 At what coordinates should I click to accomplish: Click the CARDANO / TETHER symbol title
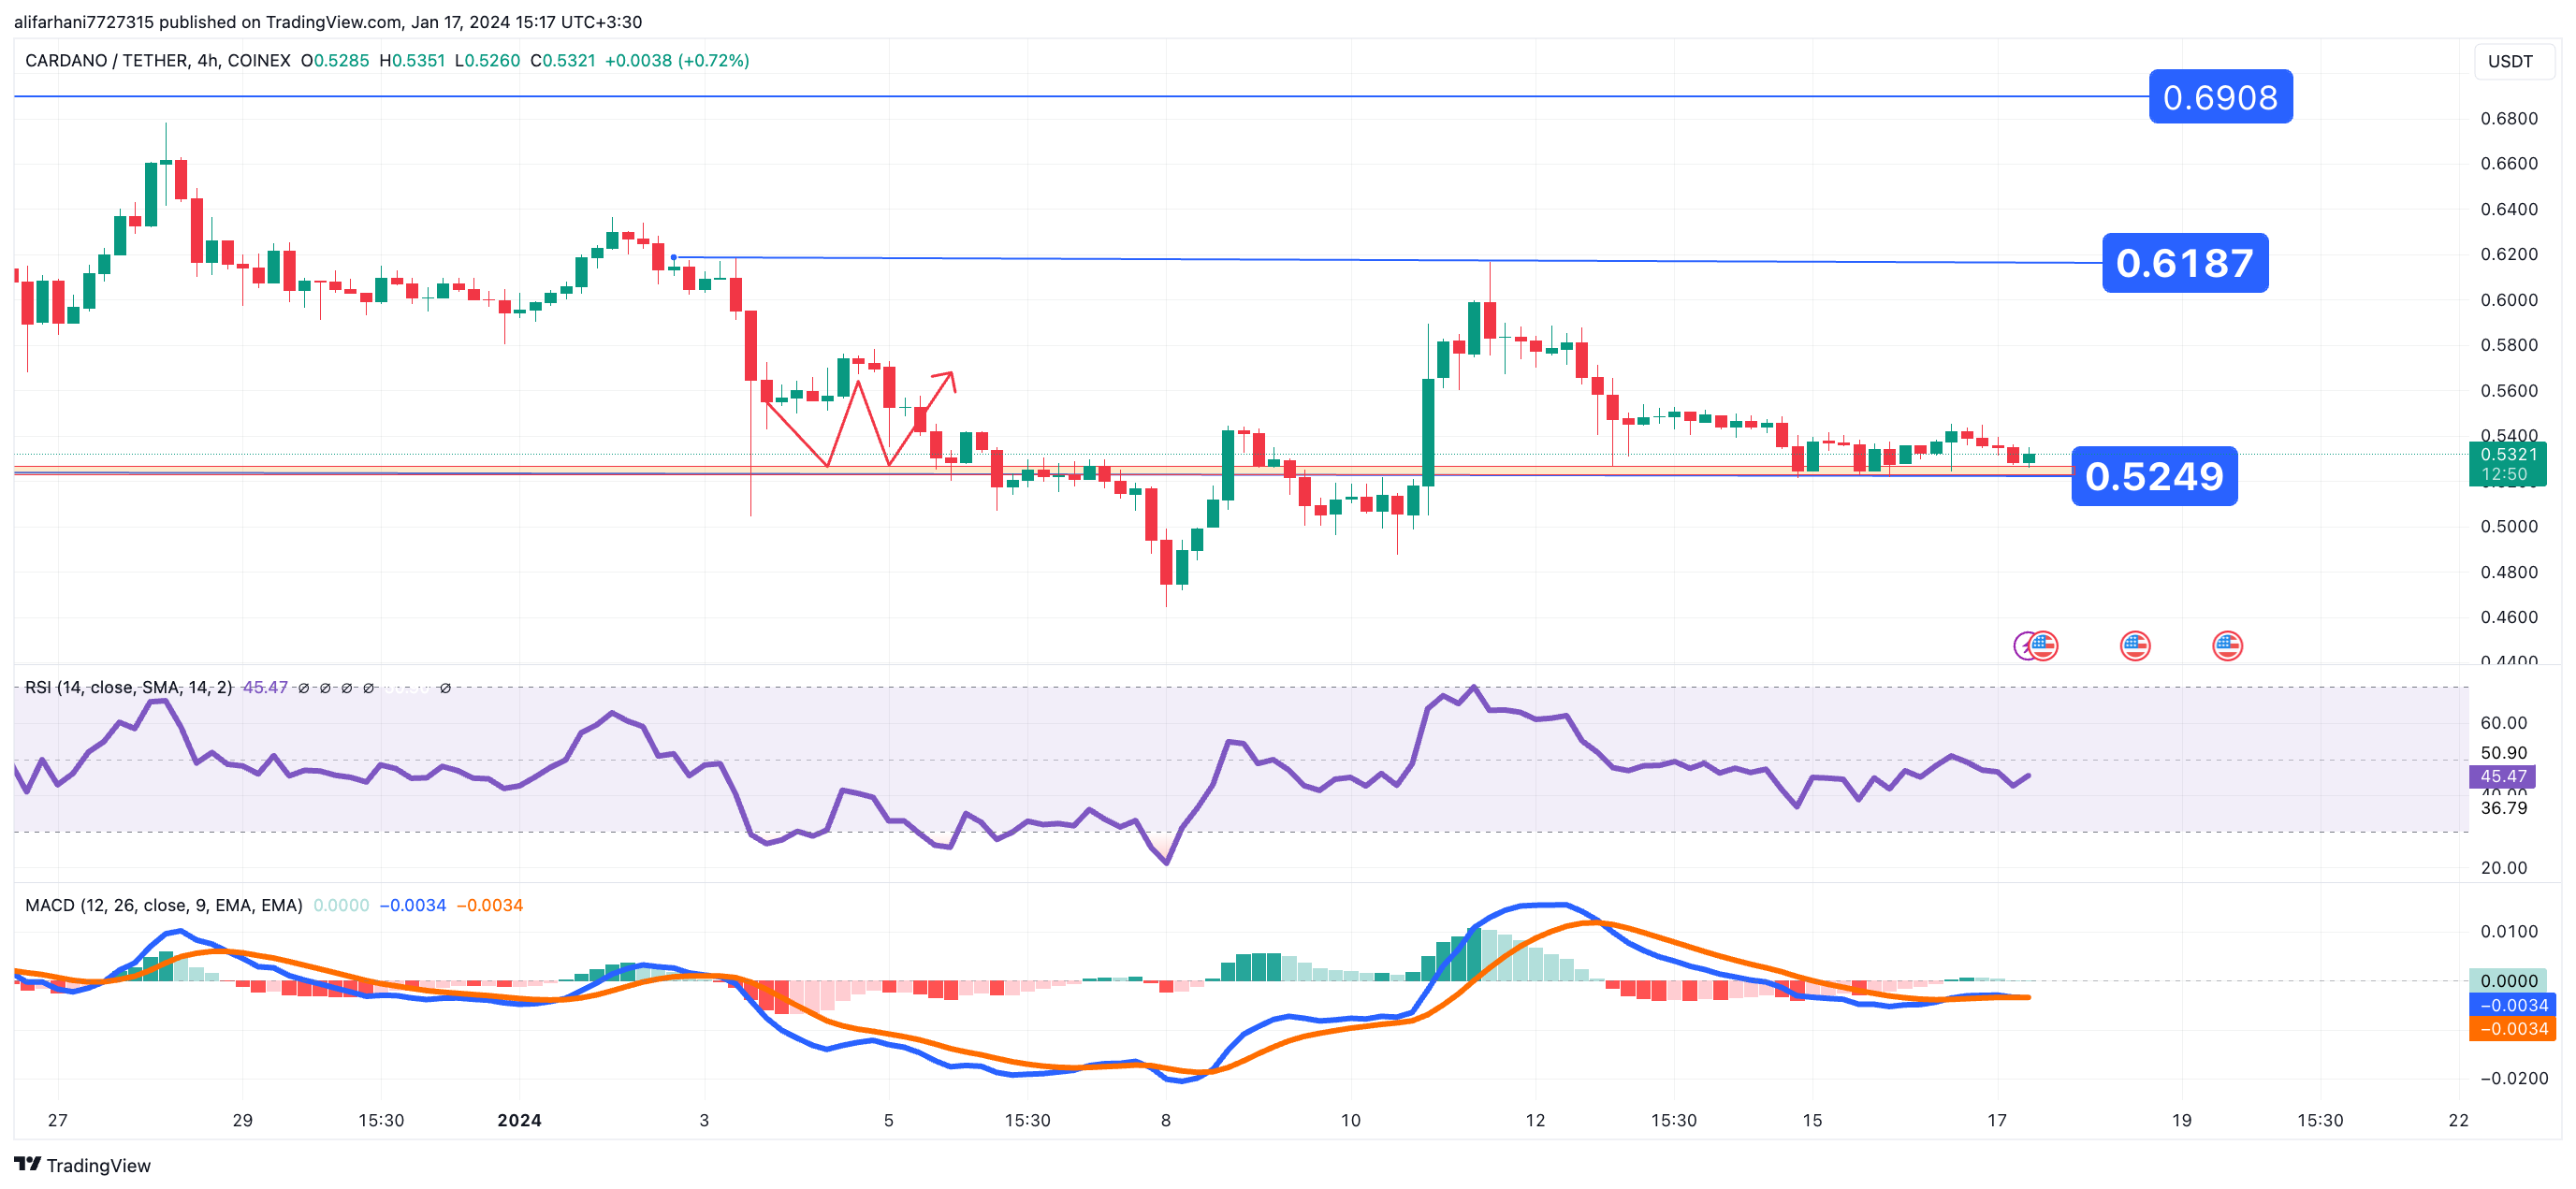106,61
